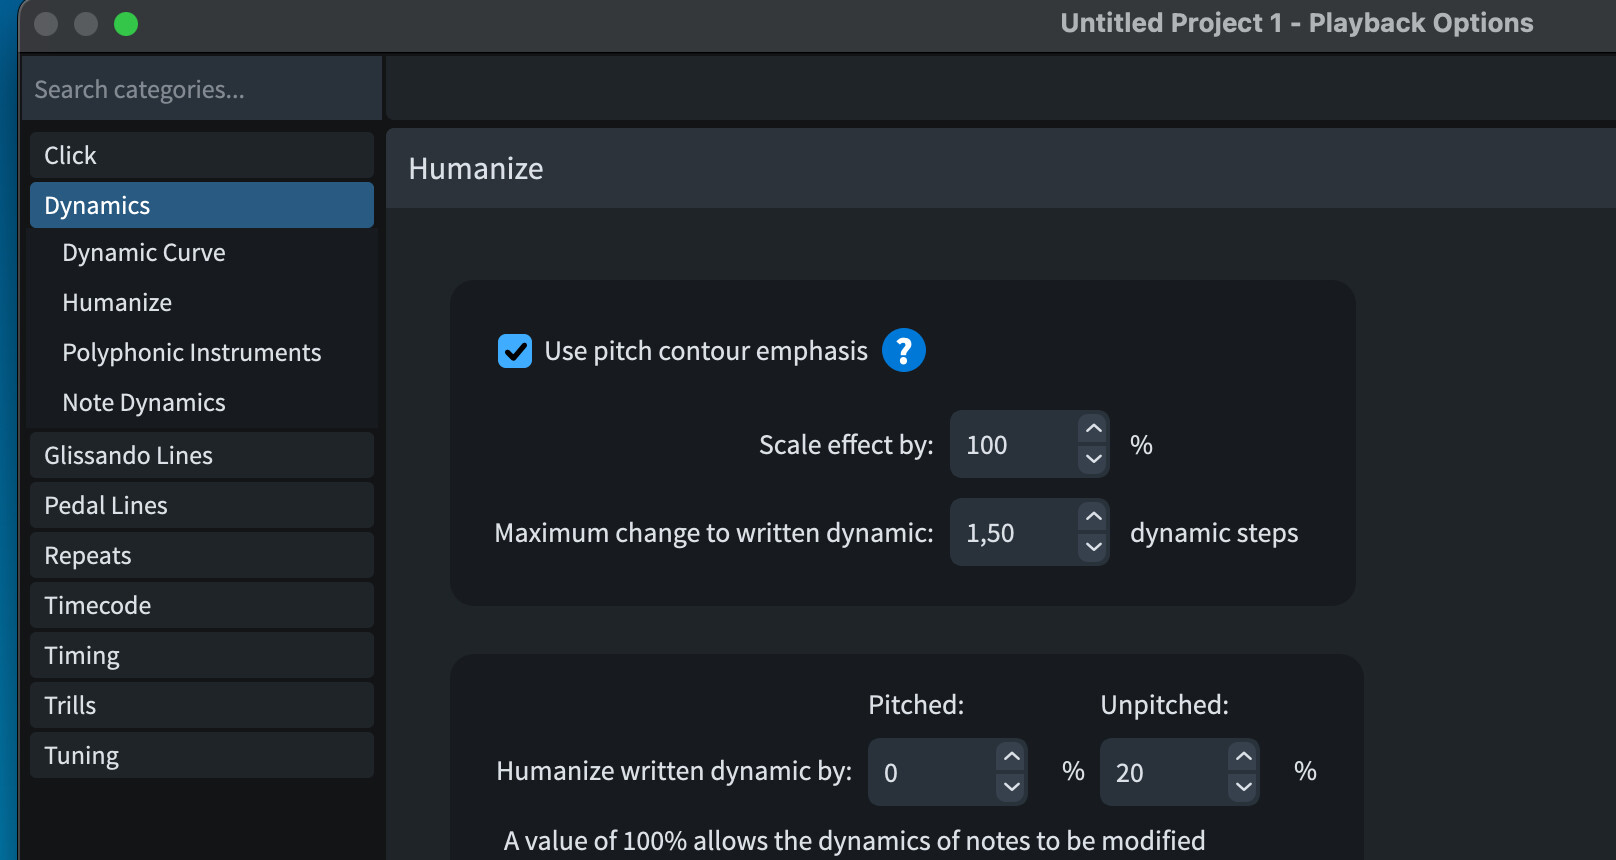Image resolution: width=1616 pixels, height=860 pixels.
Task: Click the green zoom window button
Action: (x=126, y=24)
